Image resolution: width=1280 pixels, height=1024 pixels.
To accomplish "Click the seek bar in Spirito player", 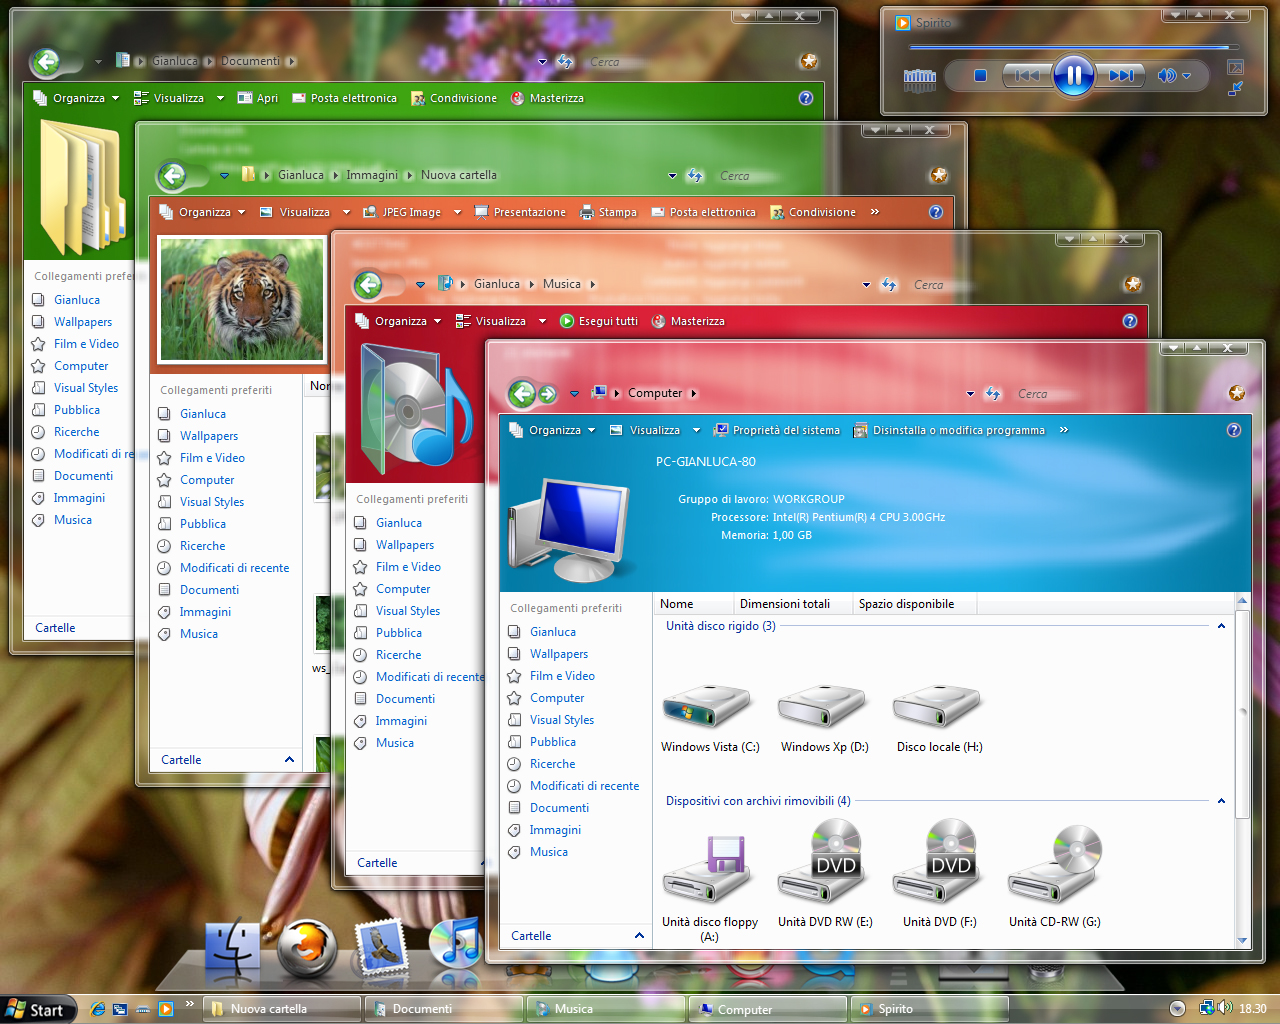I will (x=1074, y=47).
